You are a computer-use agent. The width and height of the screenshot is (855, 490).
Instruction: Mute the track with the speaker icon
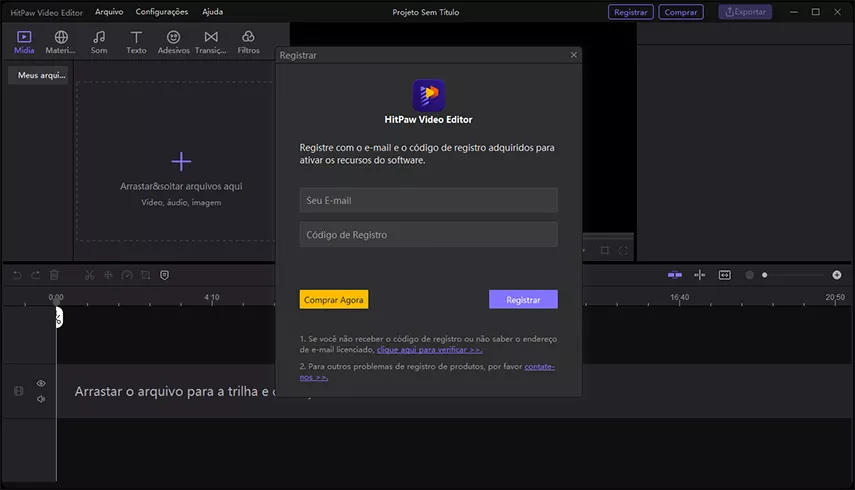[41, 399]
